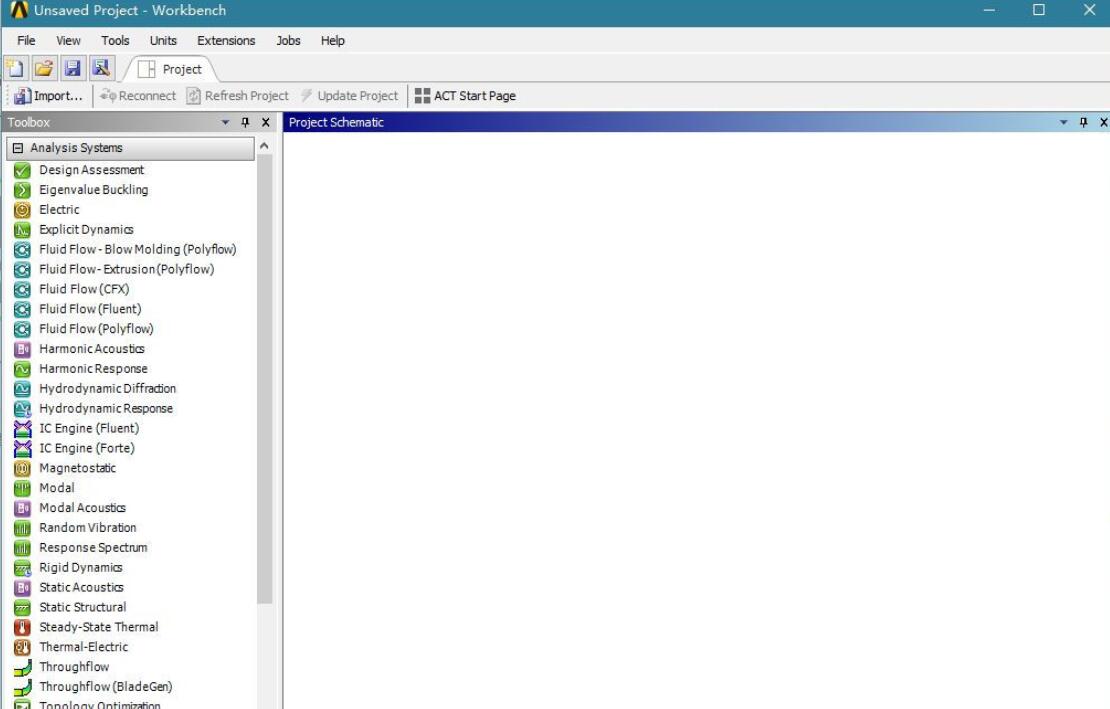
Task: Open the Units menu
Action: (163, 40)
